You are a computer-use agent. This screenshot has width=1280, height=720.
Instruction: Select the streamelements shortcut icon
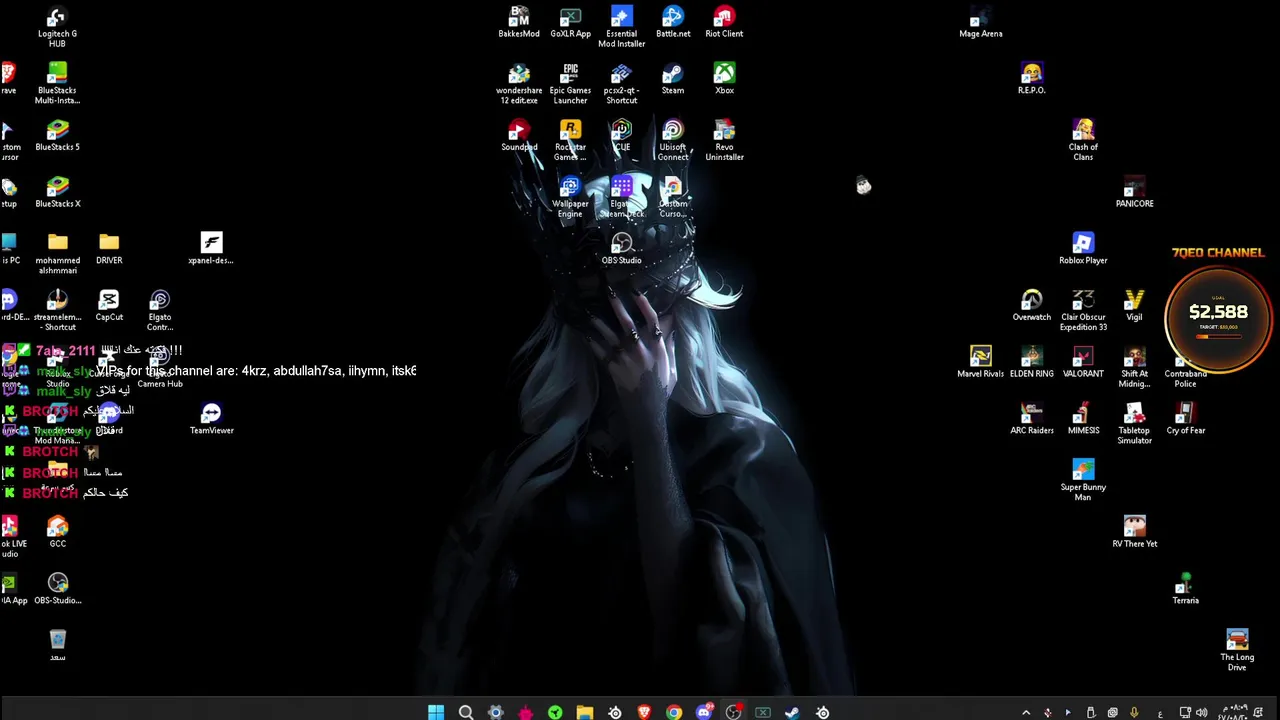tap(57, 311)
